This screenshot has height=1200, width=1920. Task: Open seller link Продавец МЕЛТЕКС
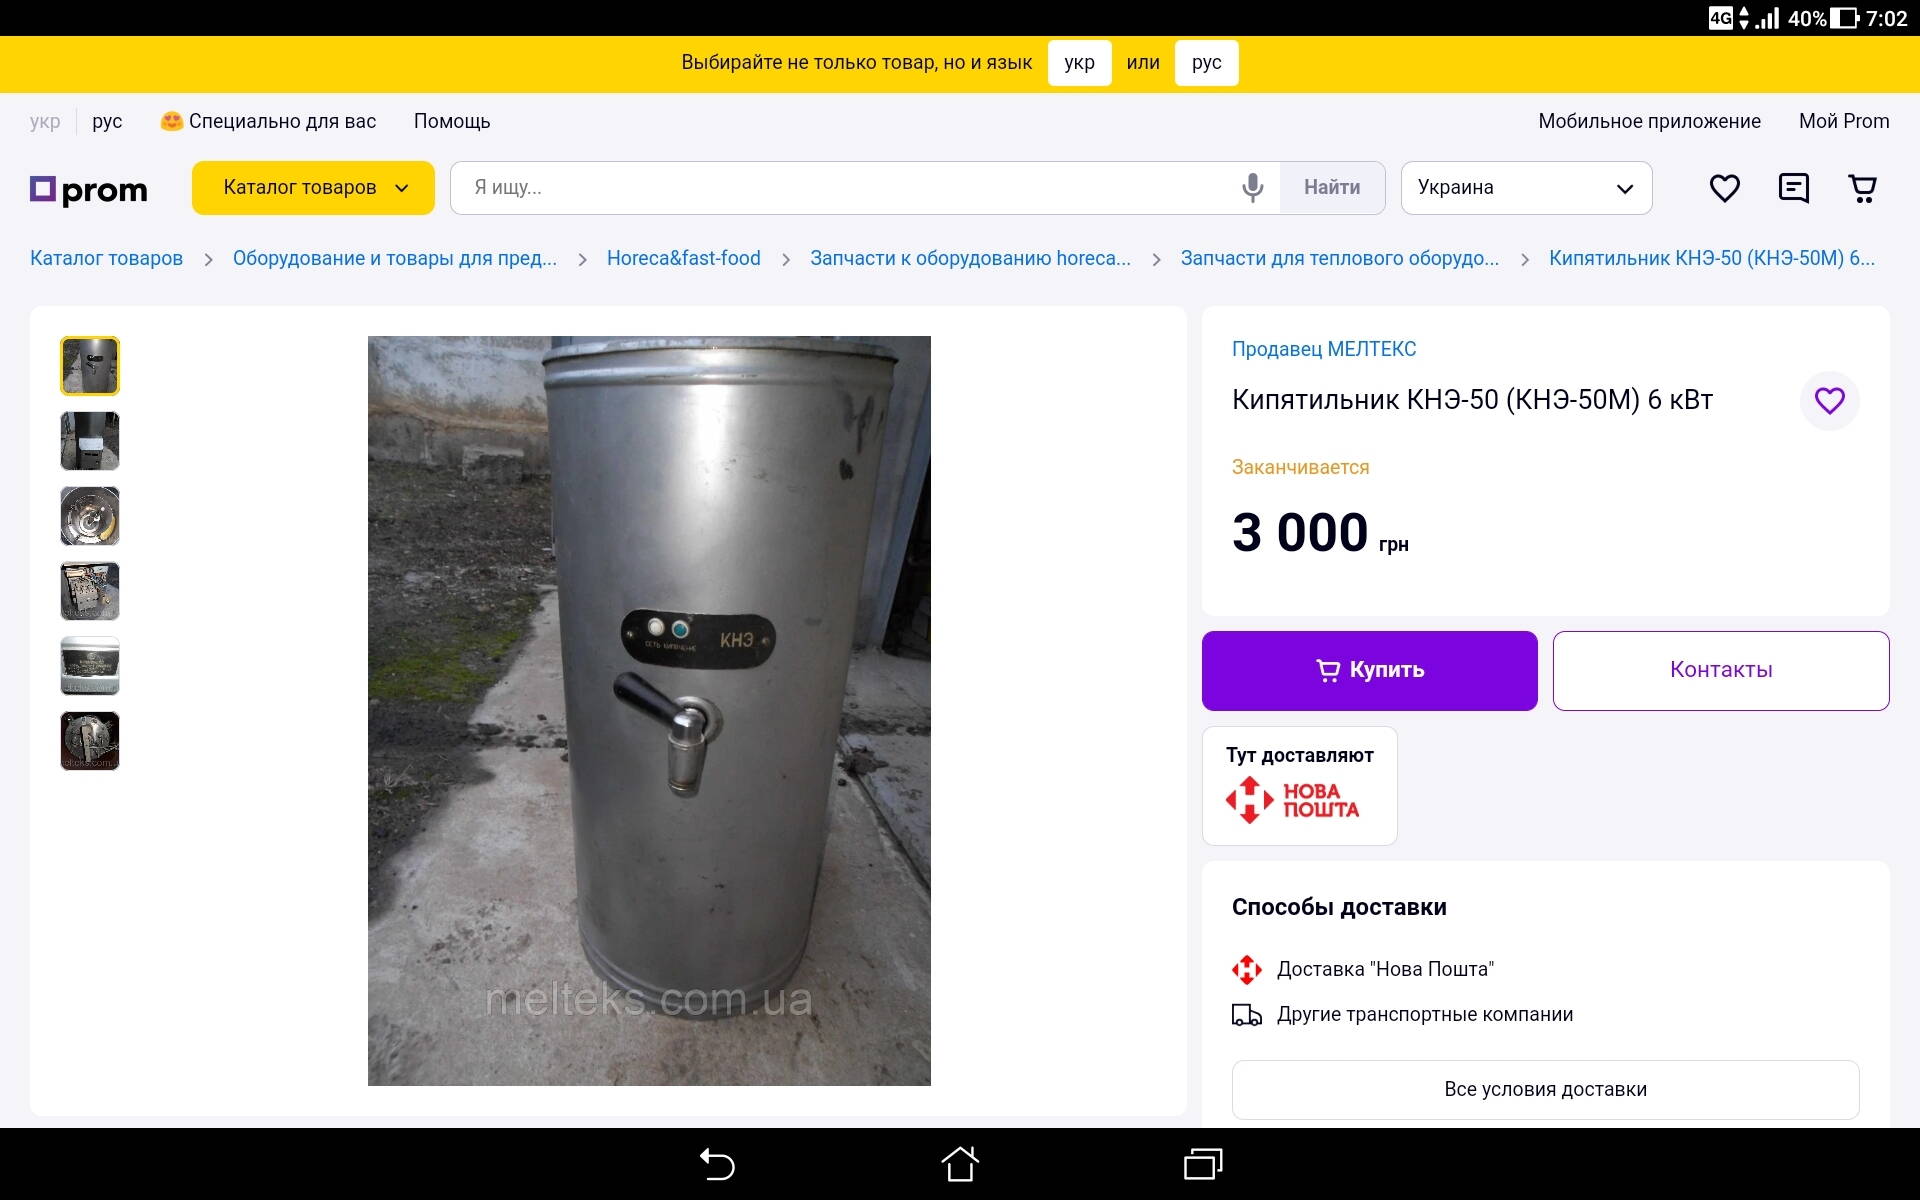coord(1323,350)
